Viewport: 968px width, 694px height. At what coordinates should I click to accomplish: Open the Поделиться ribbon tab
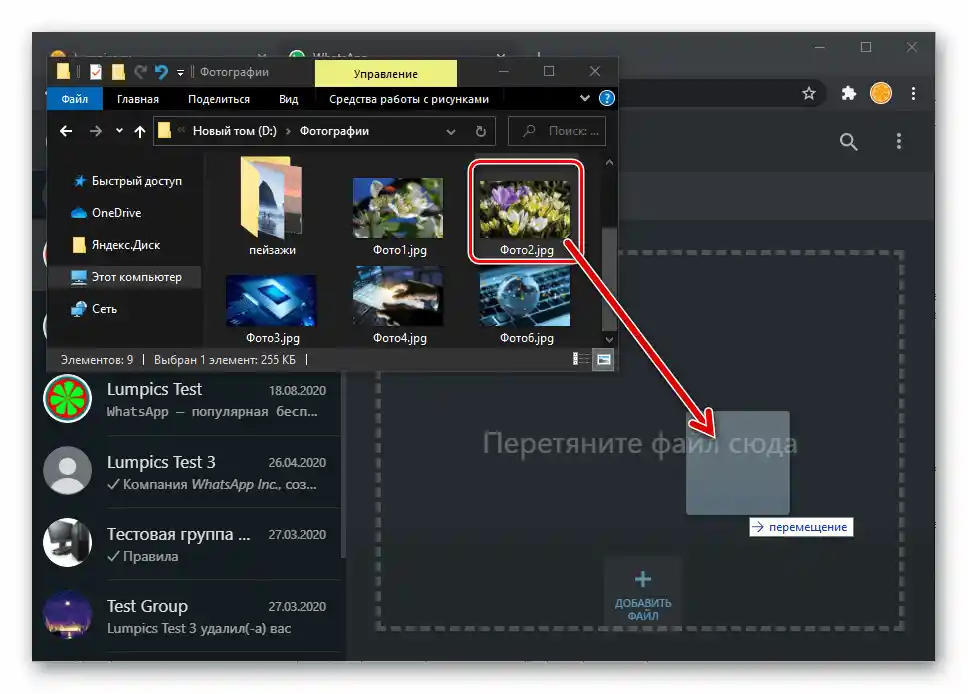coord(219,99)
